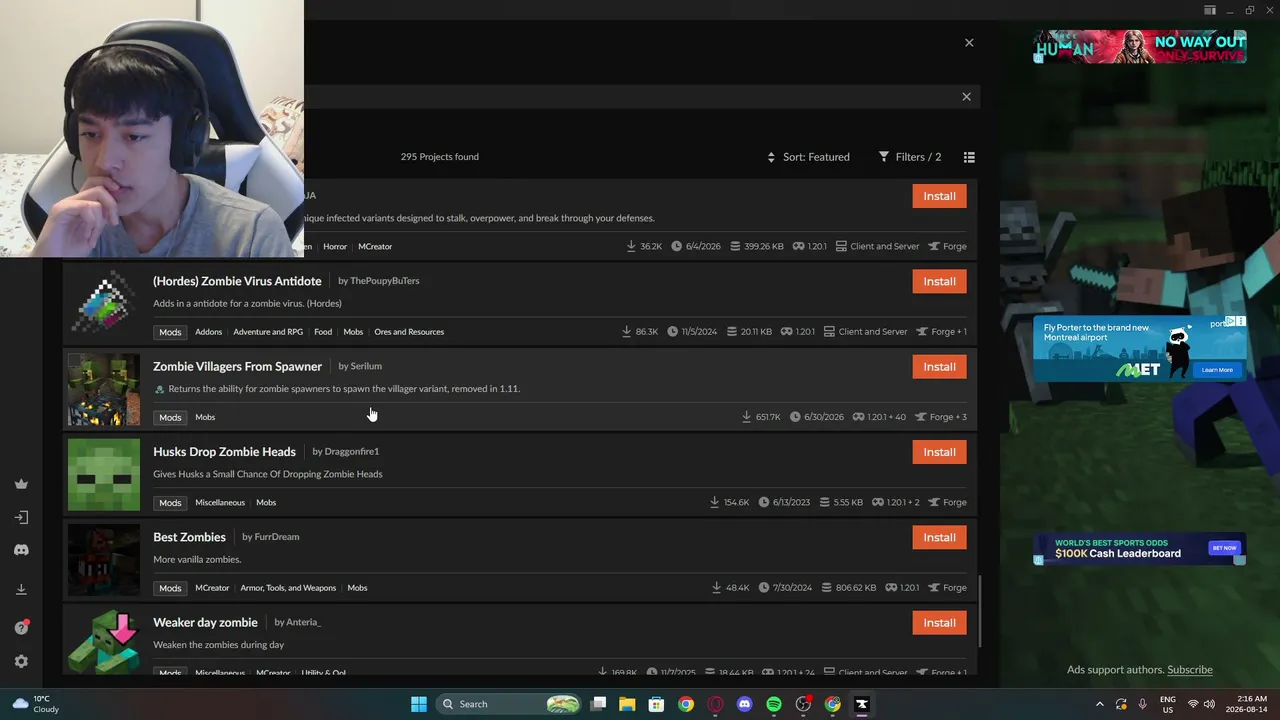The width and height of the screenshot is (1280, 720).
Task: Open the cloudy weather widget on the taskbar
Action: pyautogui.click(x=35, y=704)
